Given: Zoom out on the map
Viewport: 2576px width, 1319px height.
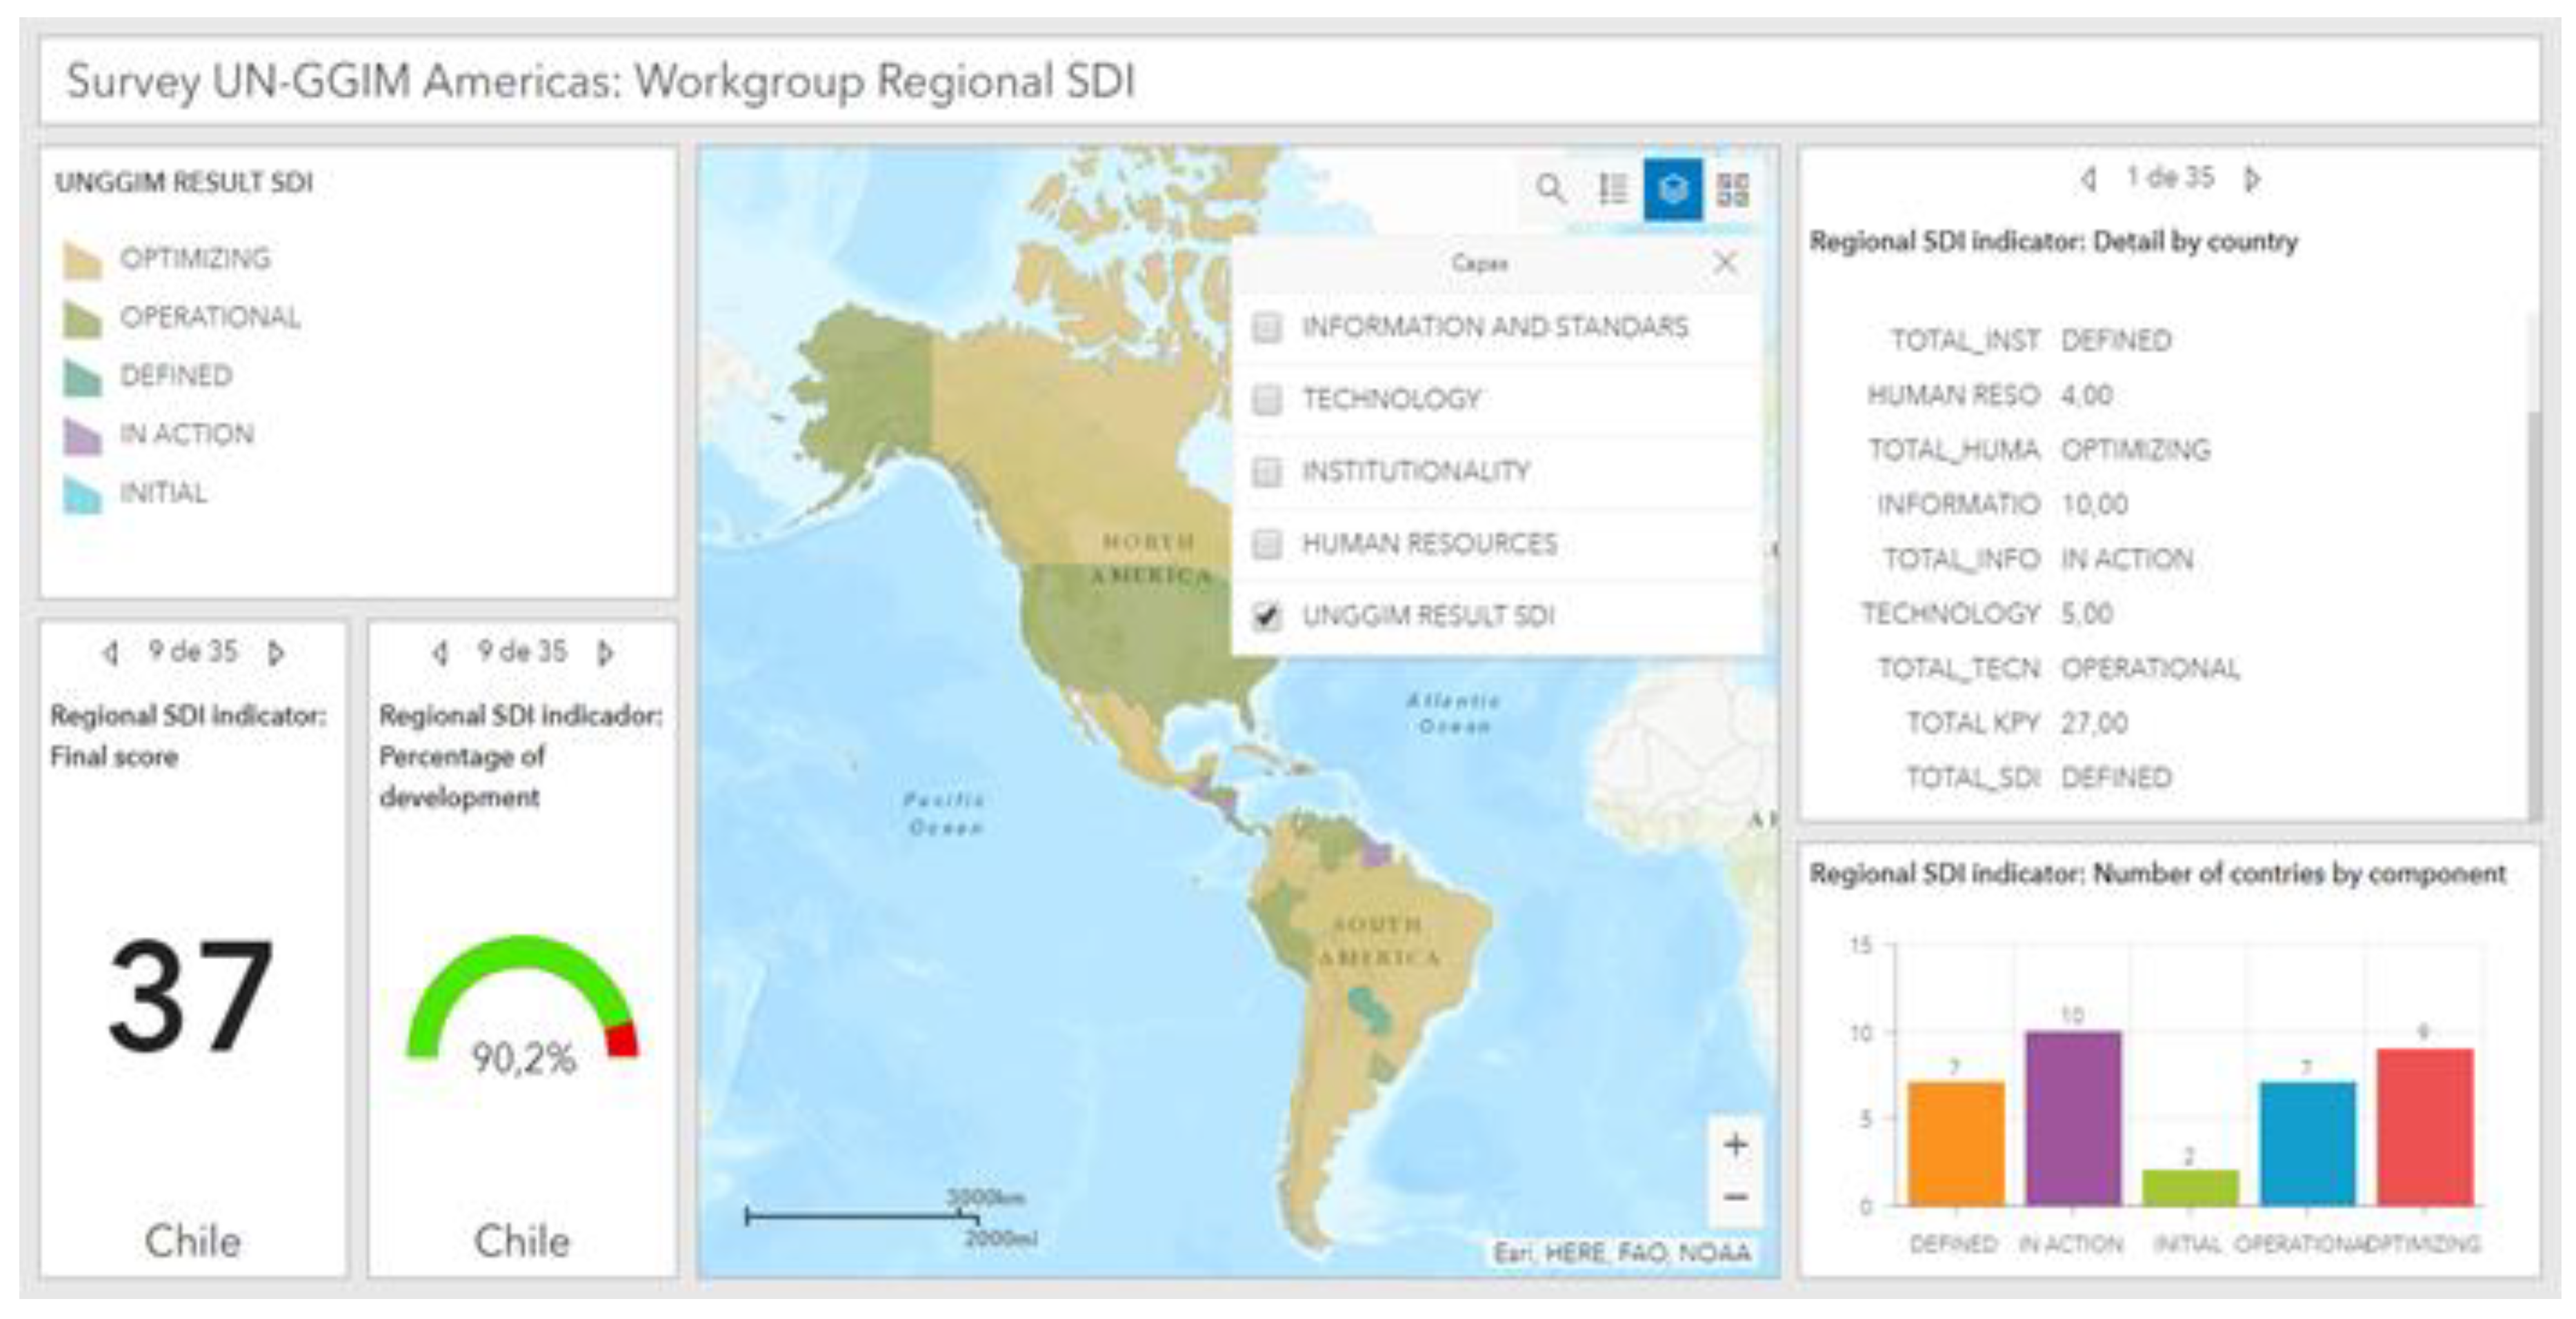Looking at the screenshot, I should (x=1736, y=1197).
